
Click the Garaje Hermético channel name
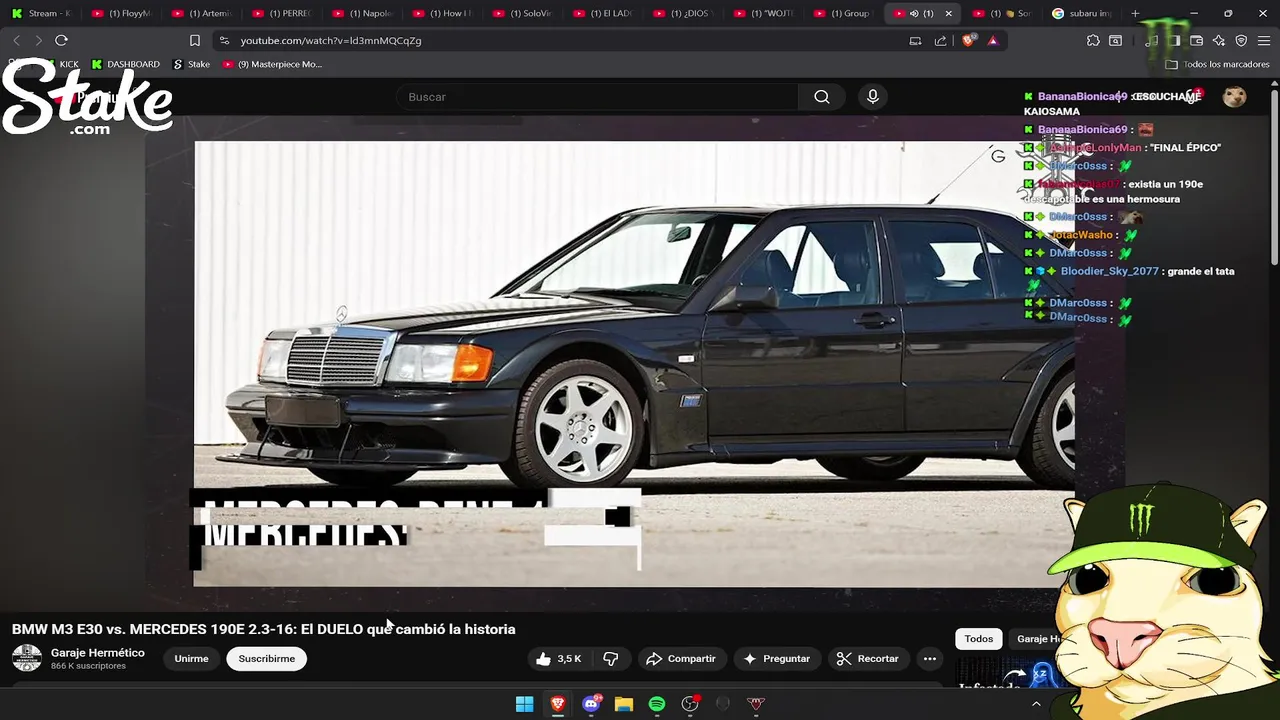point(98,652)
